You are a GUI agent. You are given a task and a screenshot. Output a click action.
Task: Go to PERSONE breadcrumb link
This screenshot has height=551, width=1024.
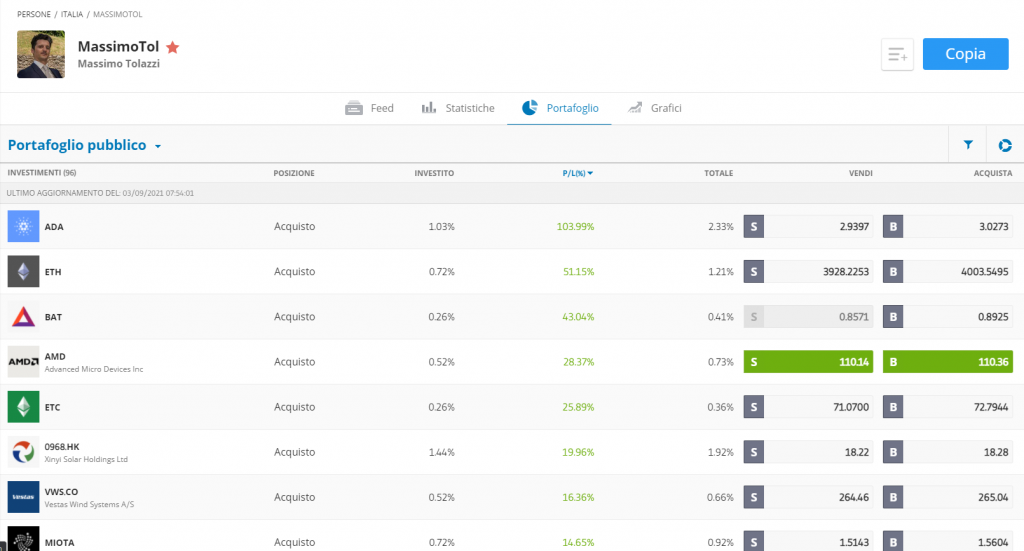tap(33, 14)
